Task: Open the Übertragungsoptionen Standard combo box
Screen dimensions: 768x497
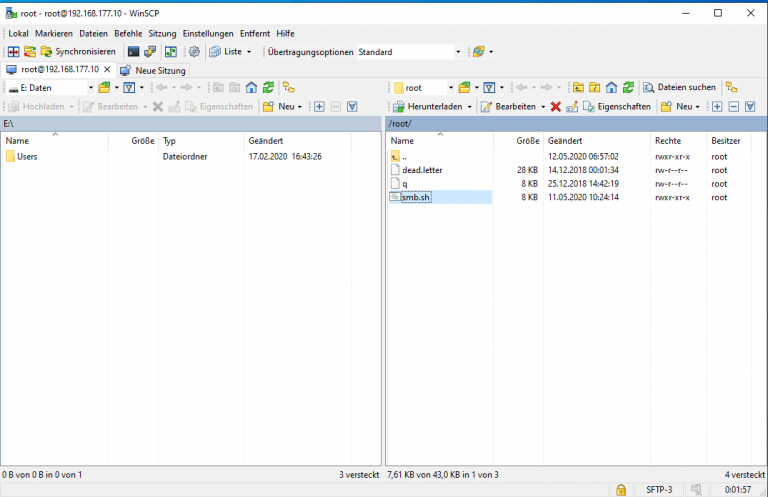Action: (x=409, y=52)
